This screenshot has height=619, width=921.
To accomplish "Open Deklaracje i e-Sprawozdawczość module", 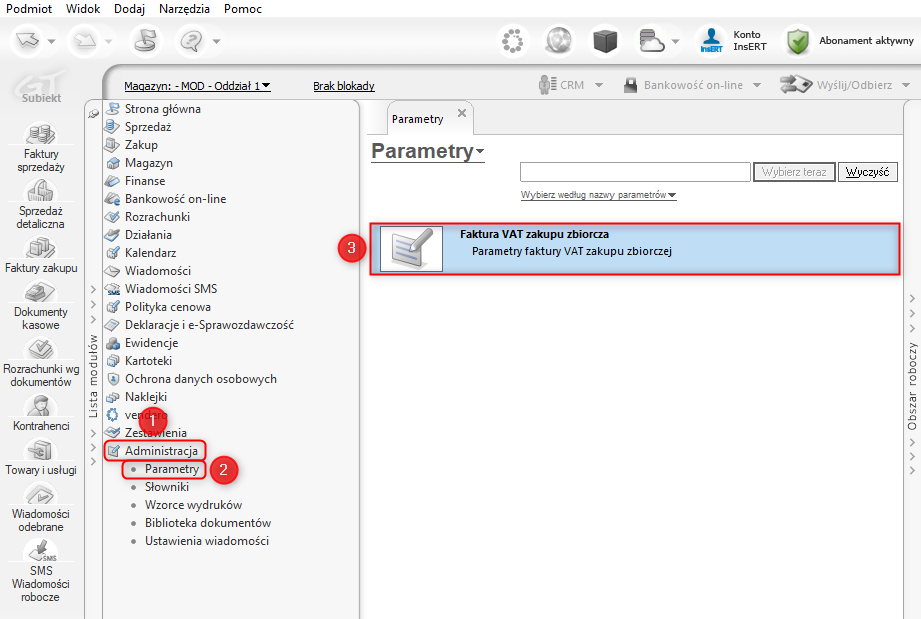I will pyautogui.click(x=200, y=325).
